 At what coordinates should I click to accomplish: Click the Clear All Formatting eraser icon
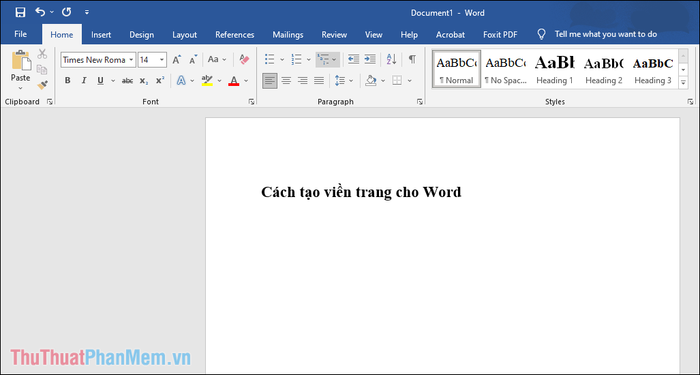point(244,59)
